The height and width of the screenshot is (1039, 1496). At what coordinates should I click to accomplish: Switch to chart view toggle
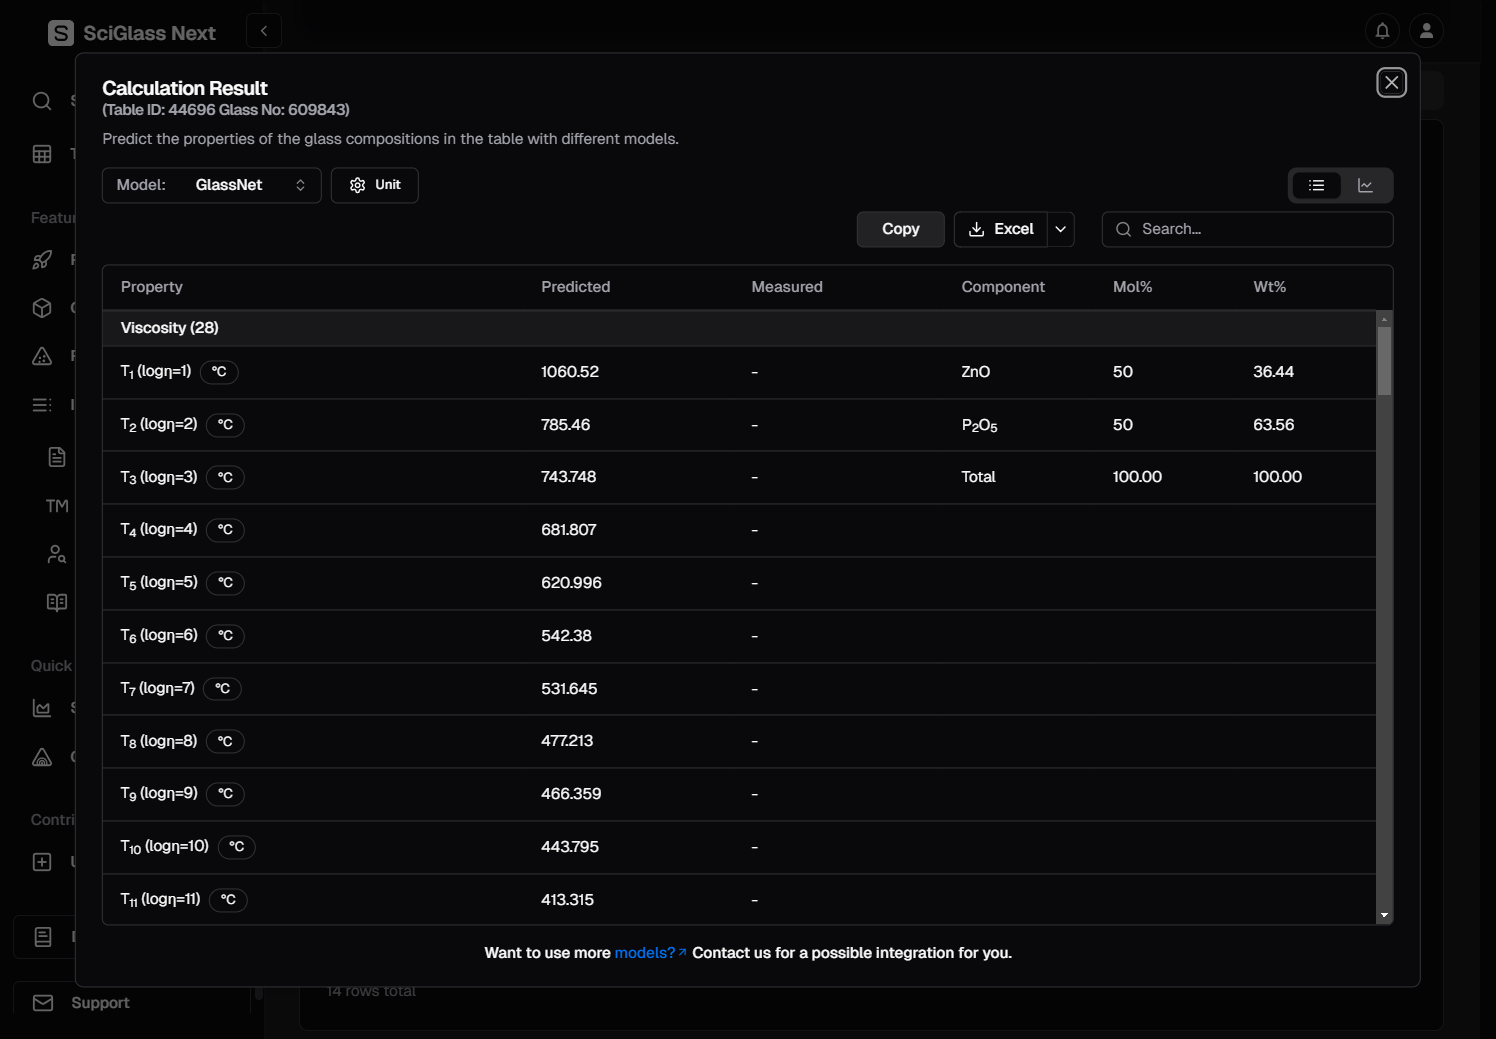tap(1365, 186)
